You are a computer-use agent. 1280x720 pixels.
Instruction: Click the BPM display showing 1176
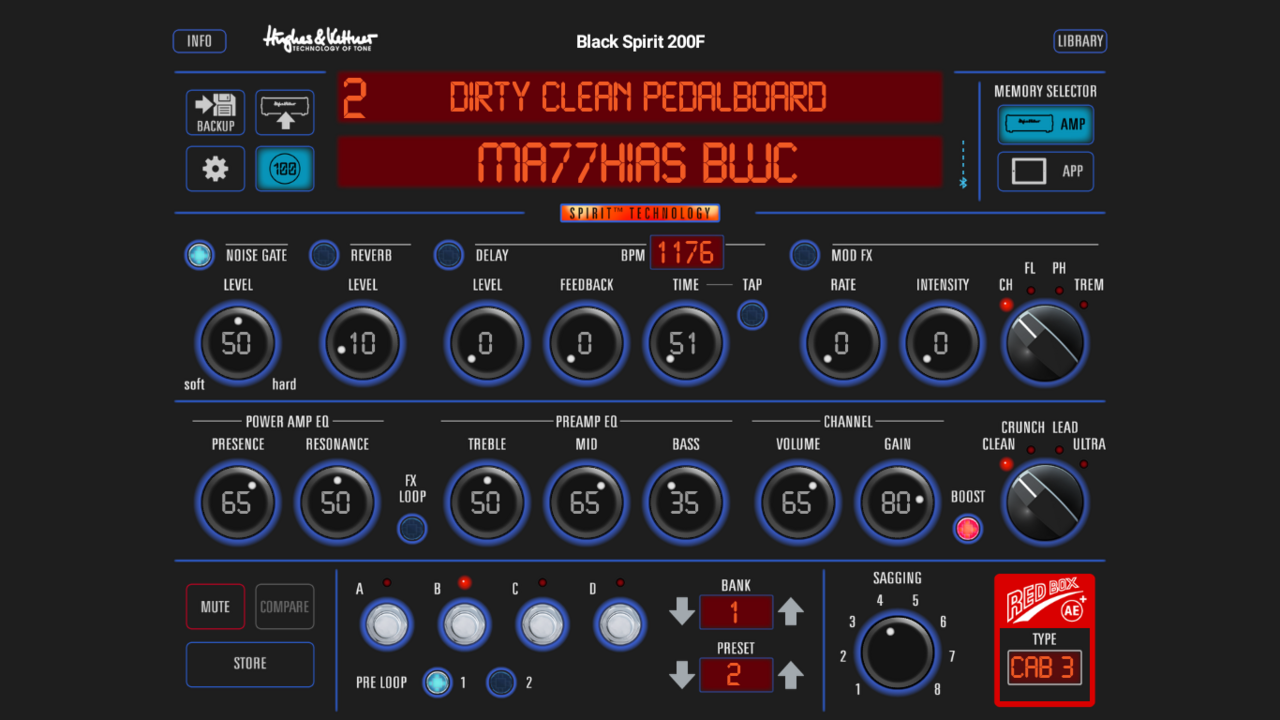[x=687, y=252]
